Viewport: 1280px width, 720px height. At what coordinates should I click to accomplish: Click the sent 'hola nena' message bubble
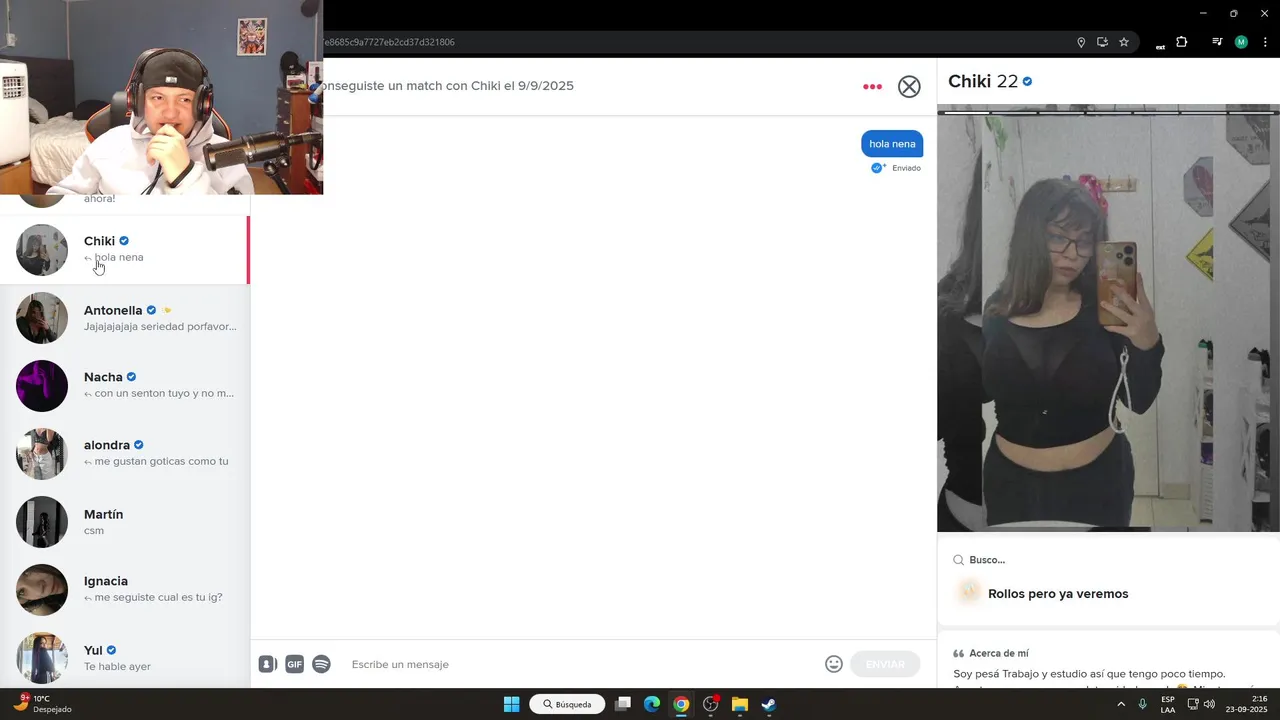[x=892, y=144]
